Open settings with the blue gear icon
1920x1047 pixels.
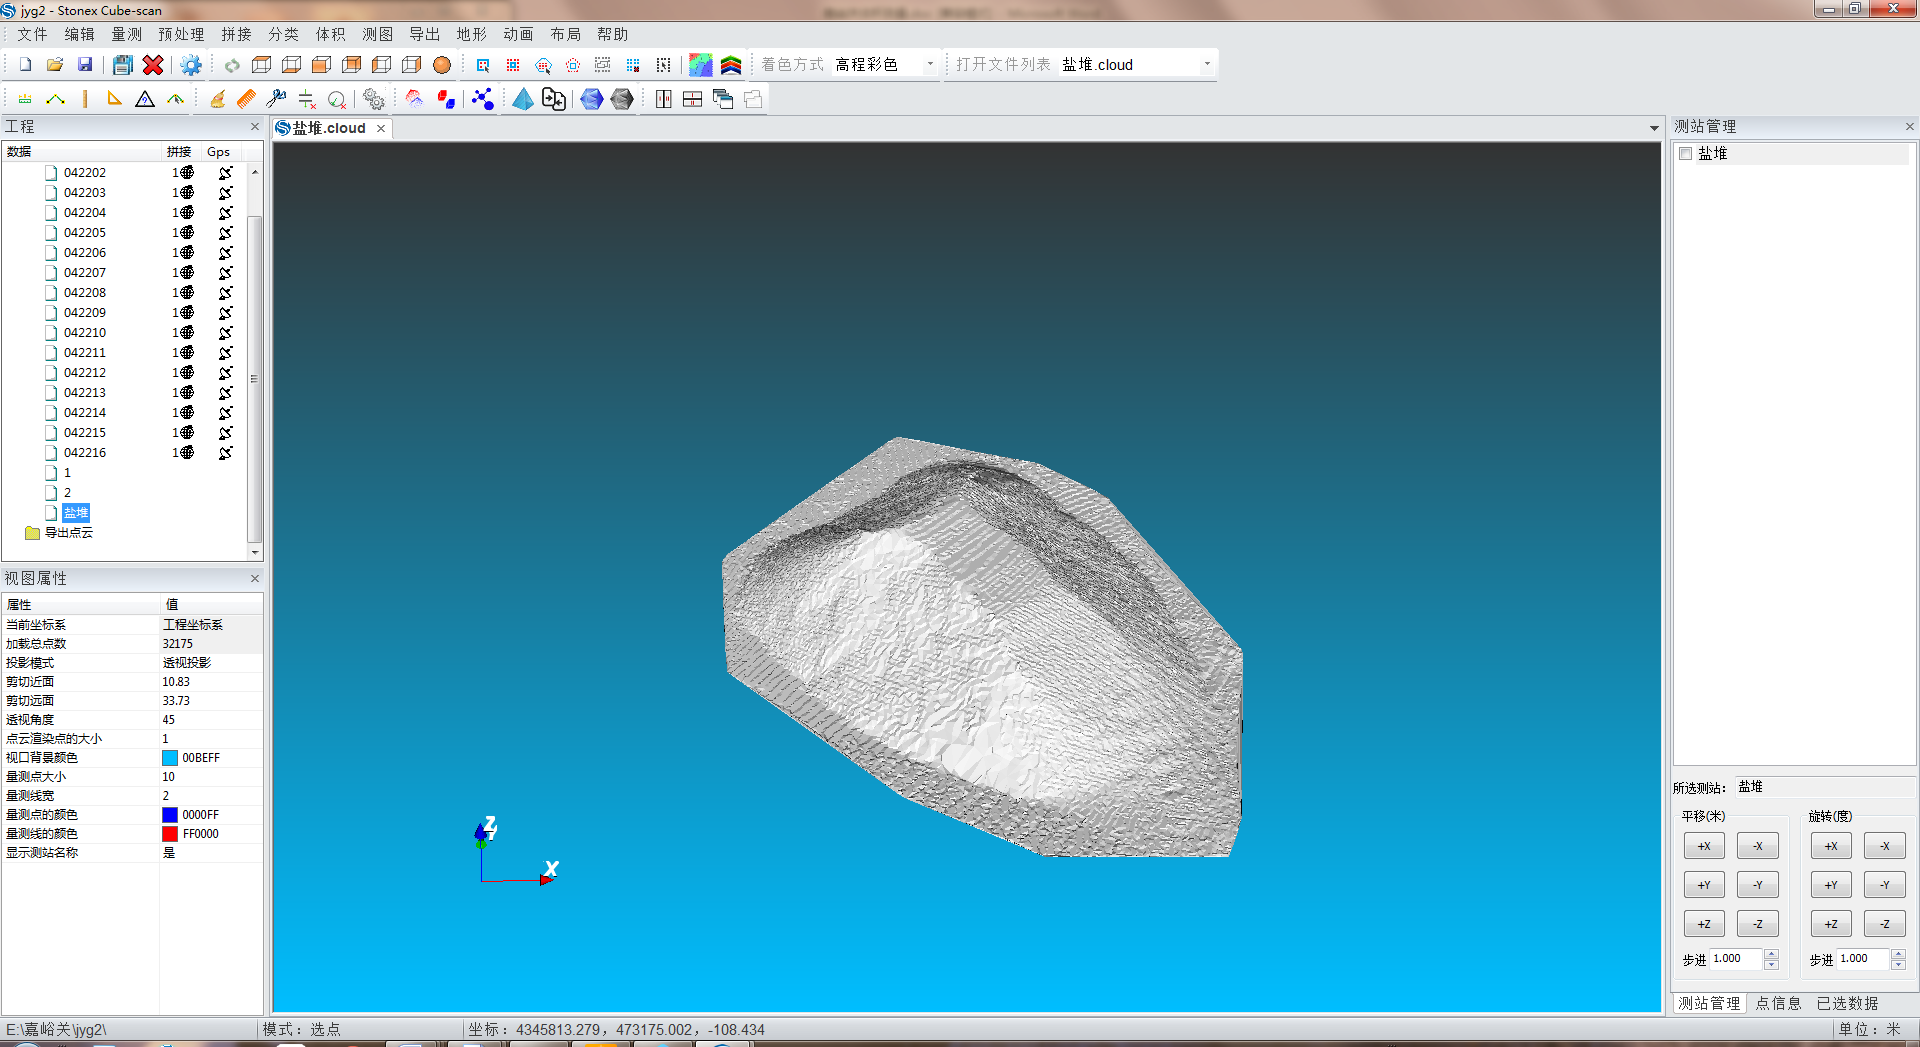(190, 65)
